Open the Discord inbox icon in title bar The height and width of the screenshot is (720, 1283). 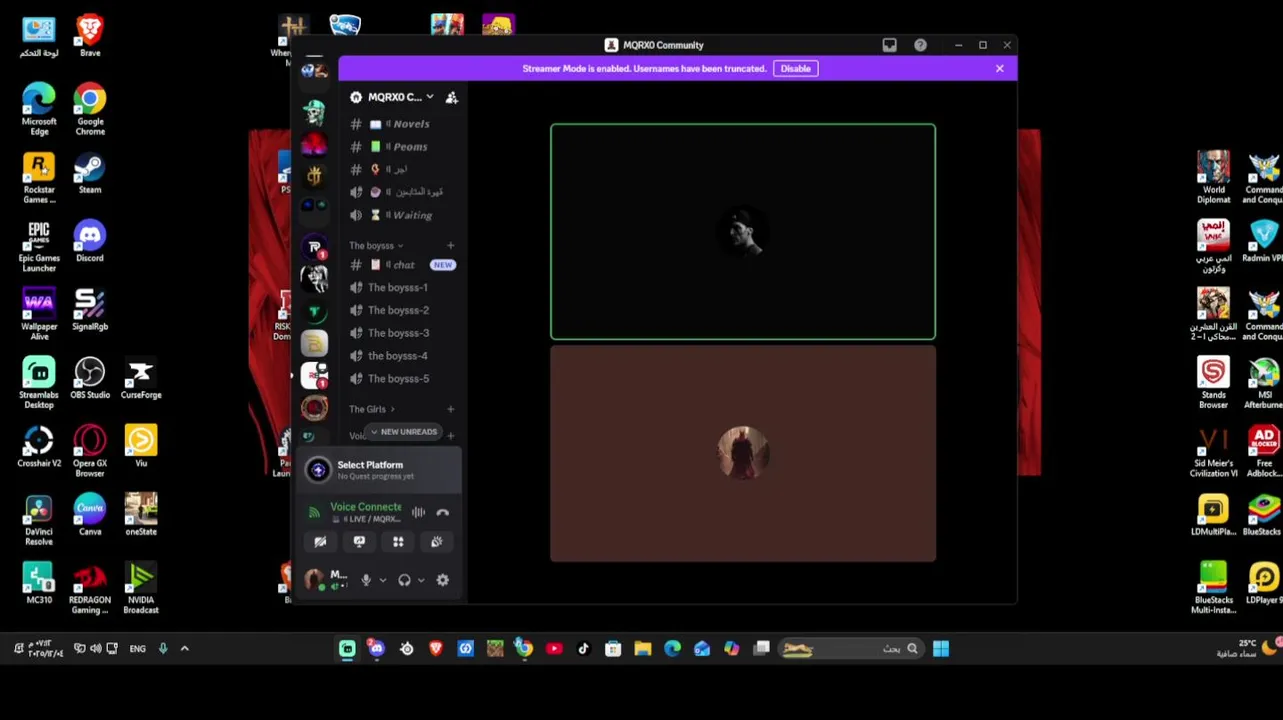point(889,45)
